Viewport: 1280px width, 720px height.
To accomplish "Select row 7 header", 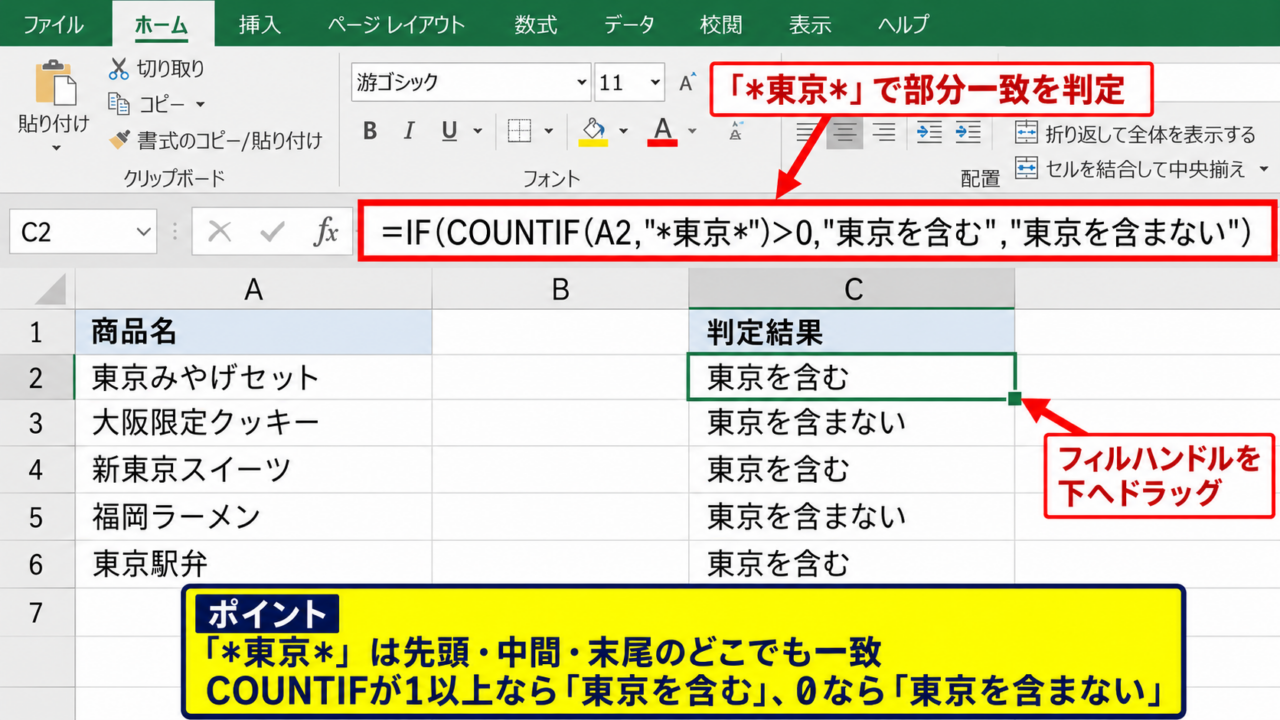I will click(37, 611).
